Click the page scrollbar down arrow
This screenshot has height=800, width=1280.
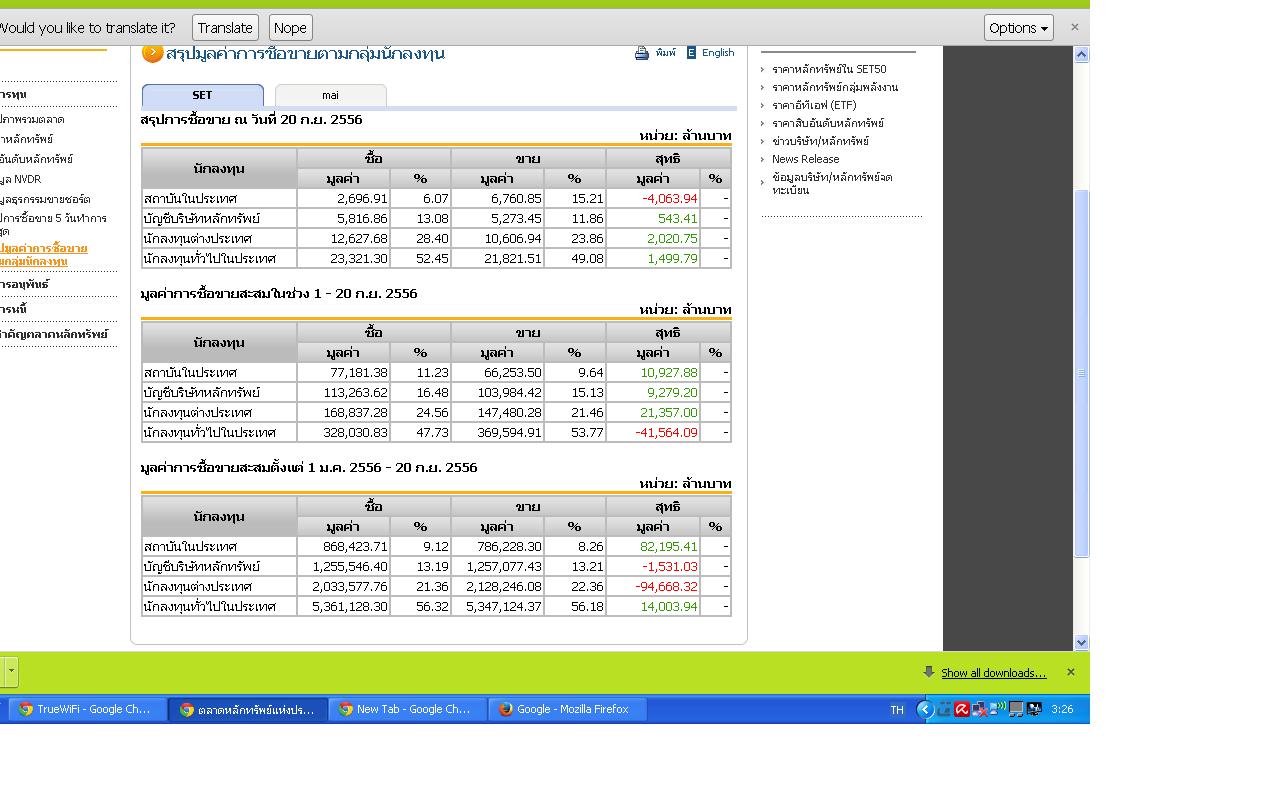point(1081,642)
